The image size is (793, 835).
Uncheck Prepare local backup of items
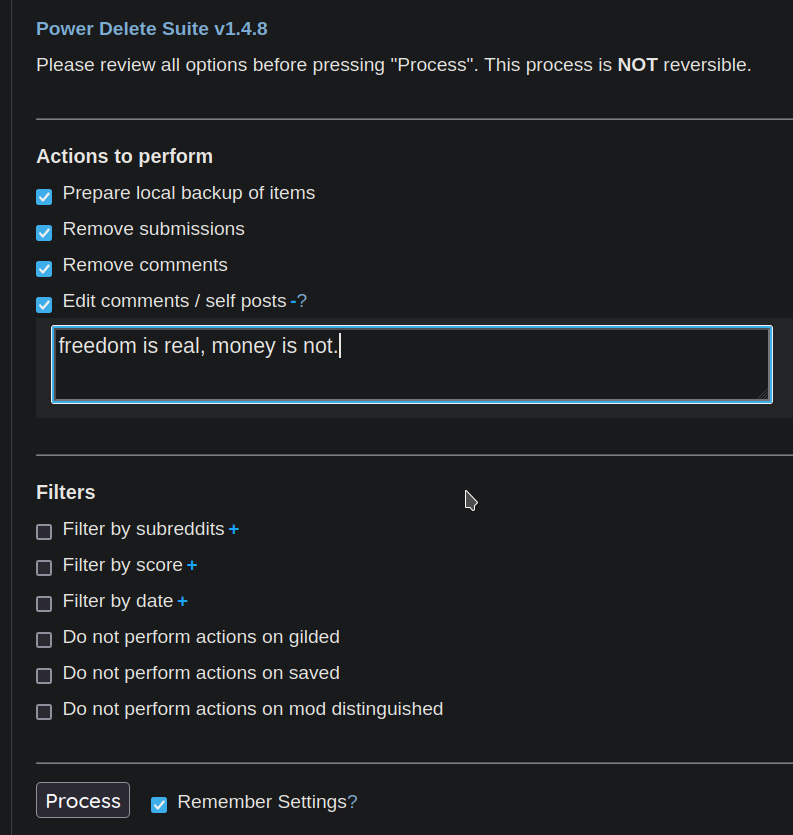[x=44, y=196]
